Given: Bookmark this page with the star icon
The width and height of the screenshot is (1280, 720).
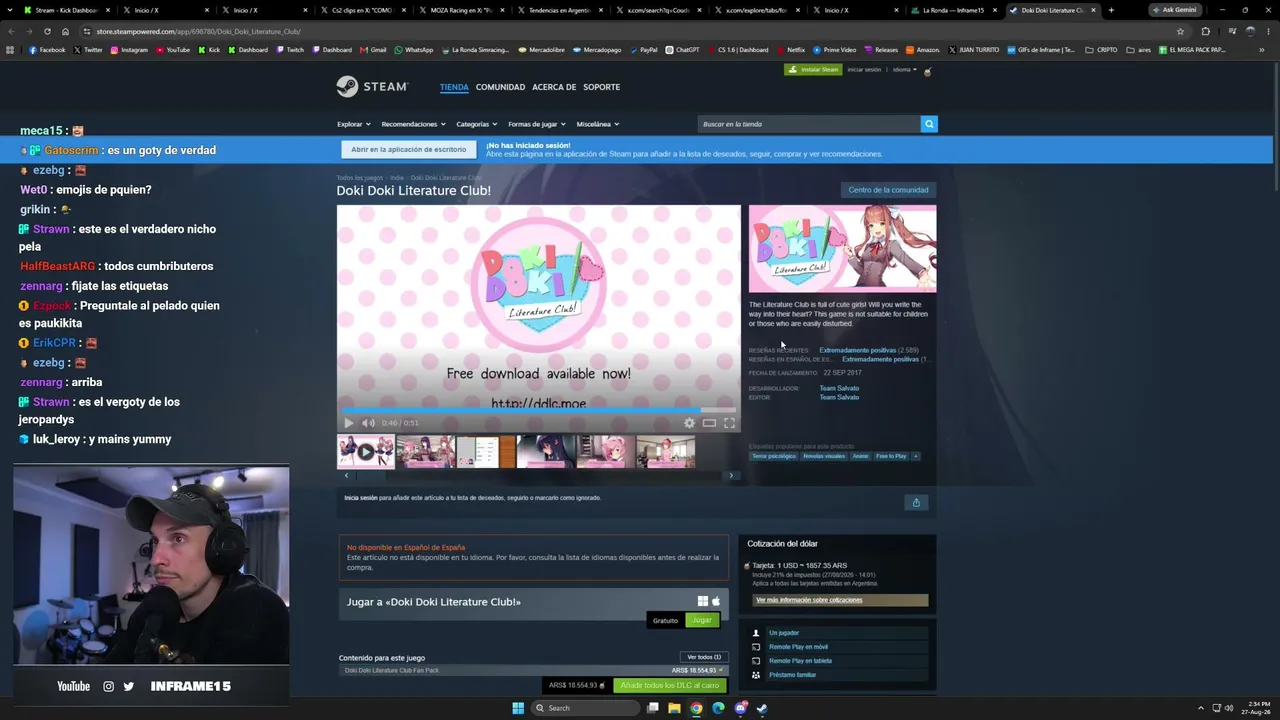Looking at the screenshot, I should coord(1180,31).
